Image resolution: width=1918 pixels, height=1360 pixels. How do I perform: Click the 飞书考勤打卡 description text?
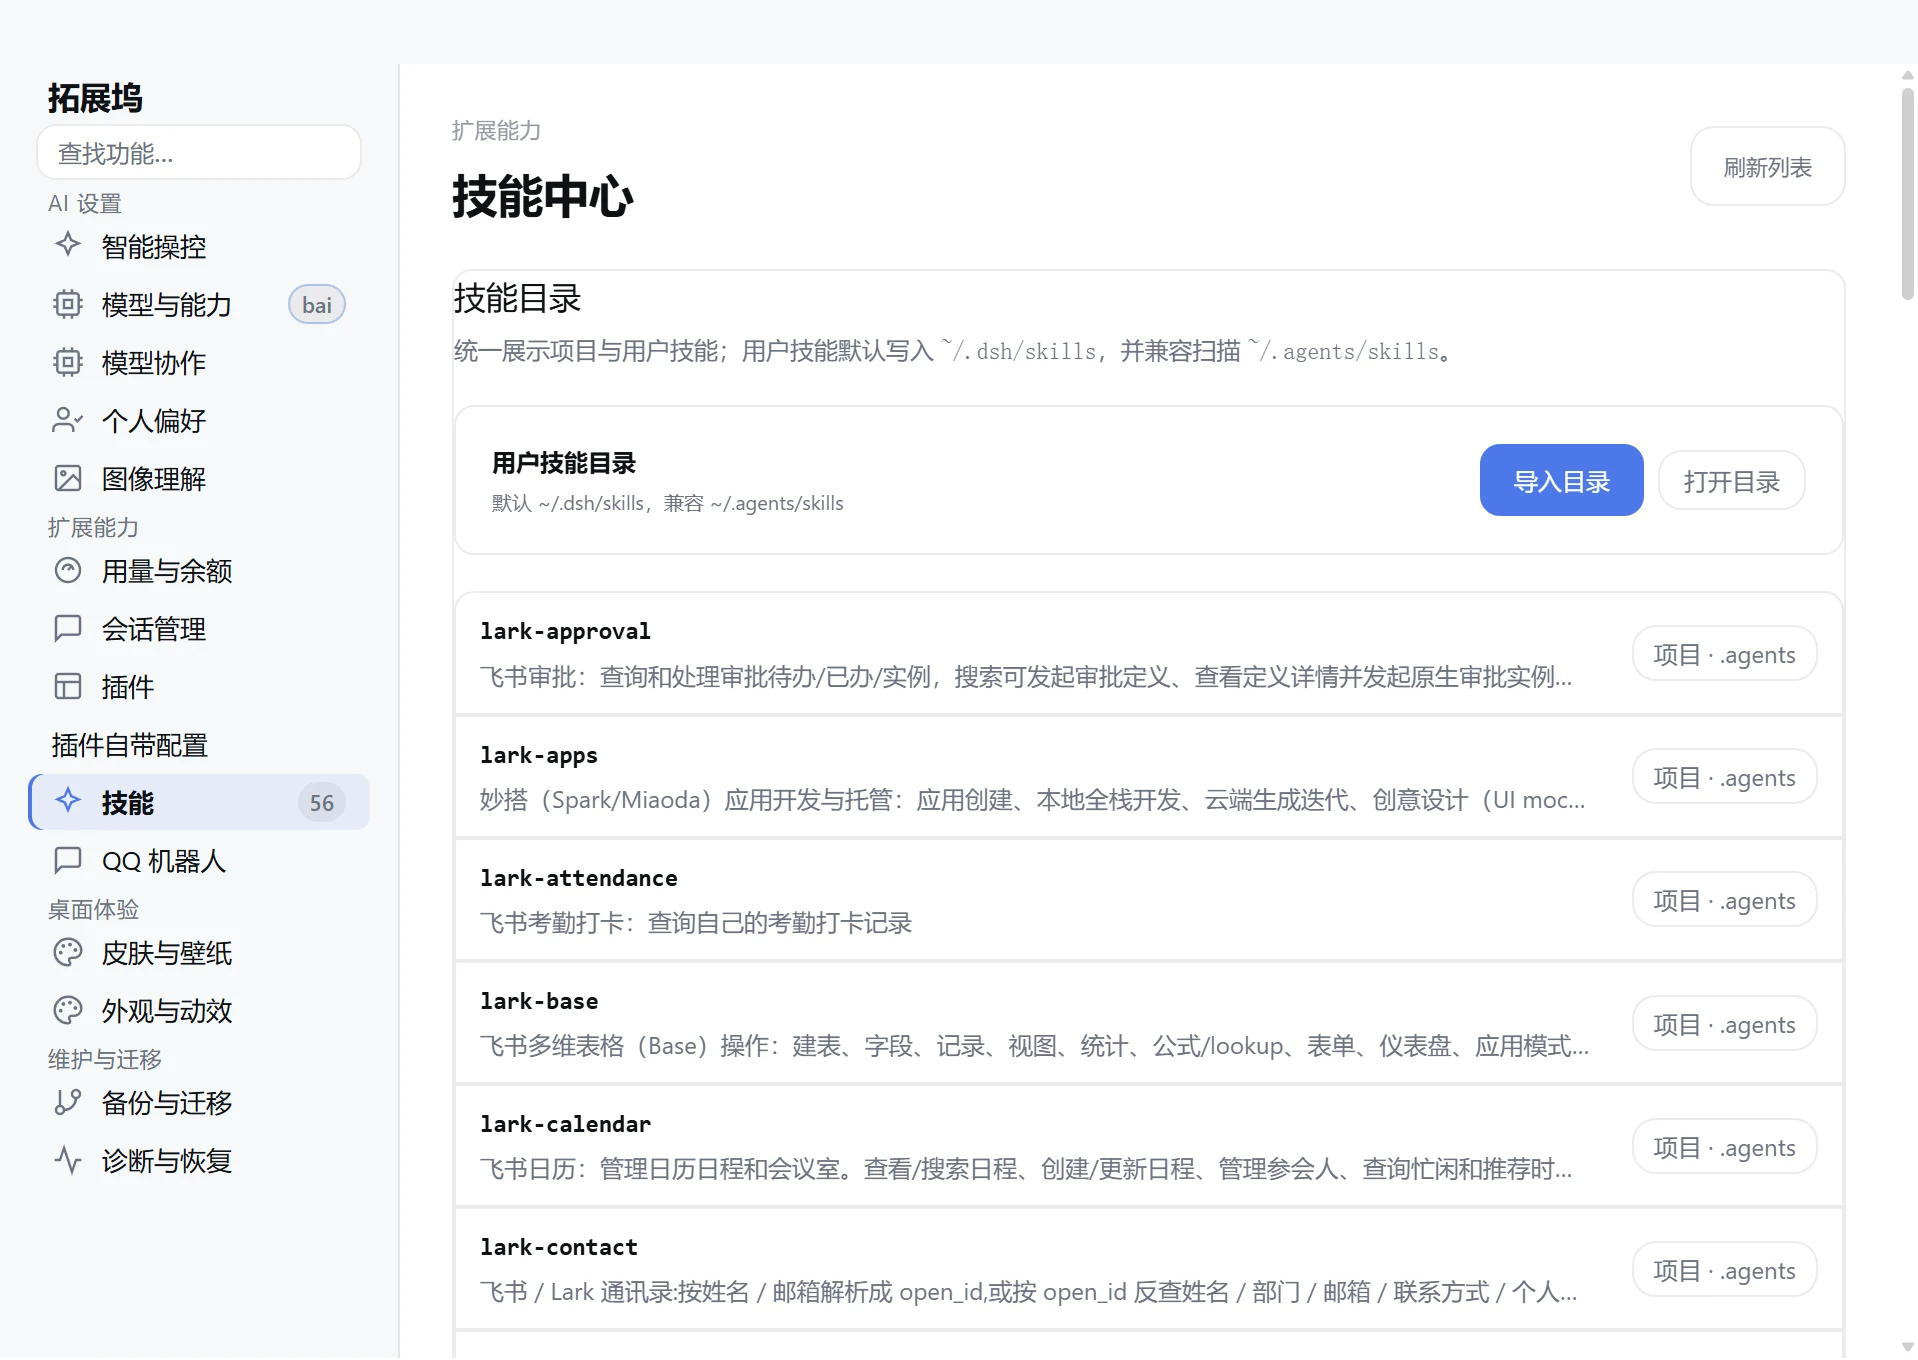[x=696, y=922]
